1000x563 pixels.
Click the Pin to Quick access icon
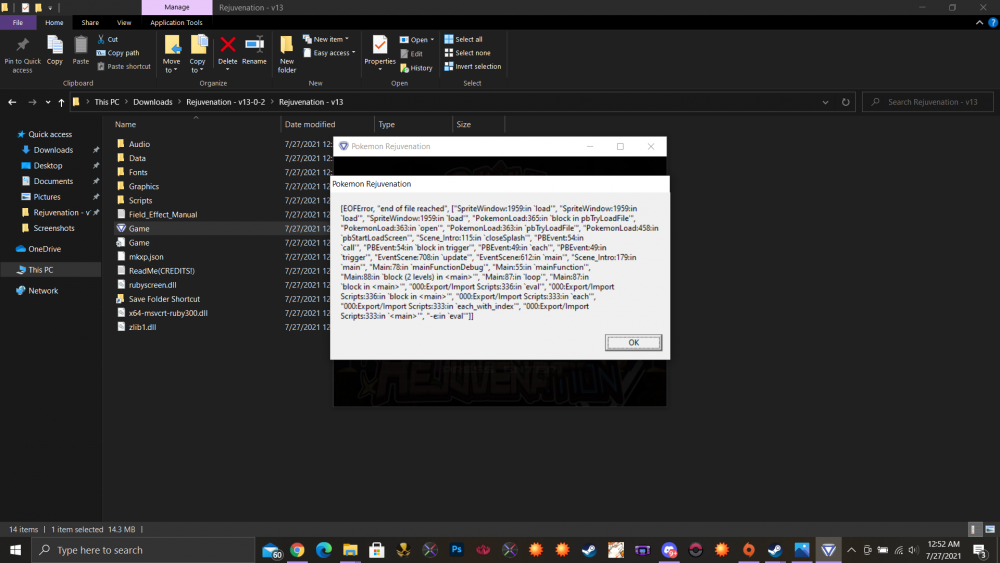(22, 48)
